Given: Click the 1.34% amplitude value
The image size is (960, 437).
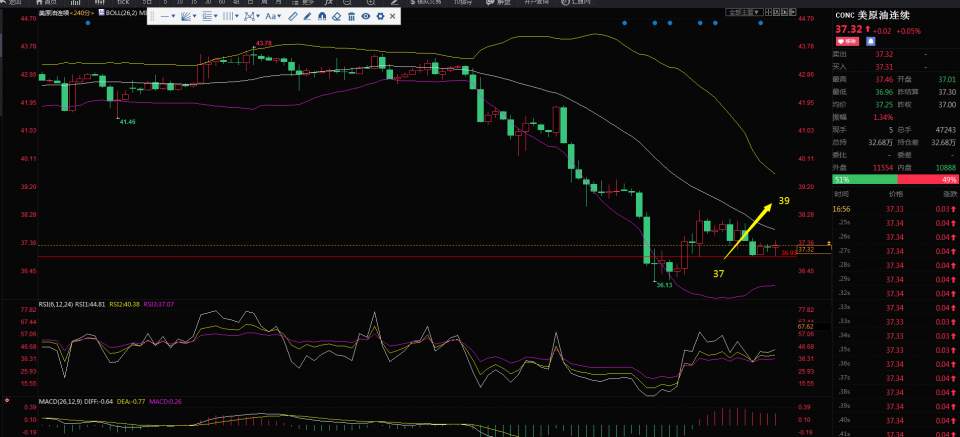Looking at the screenshot, I should pyautogui.click(x=885, y=117).
